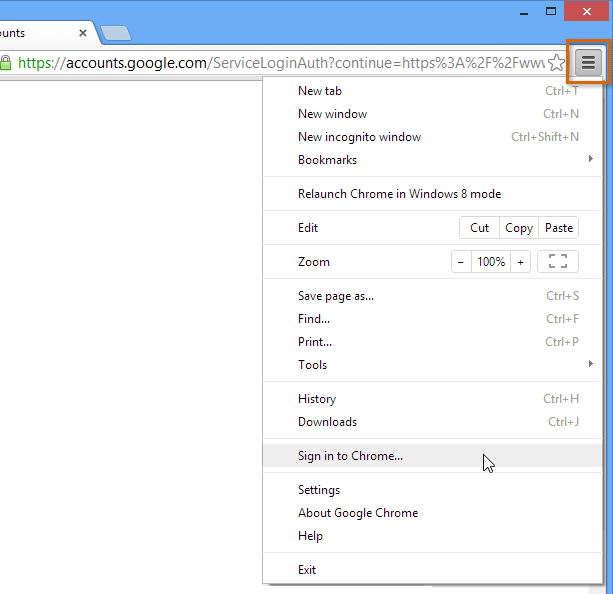Open Settings from the menu
613x594 pixels.
click(432, 490)
